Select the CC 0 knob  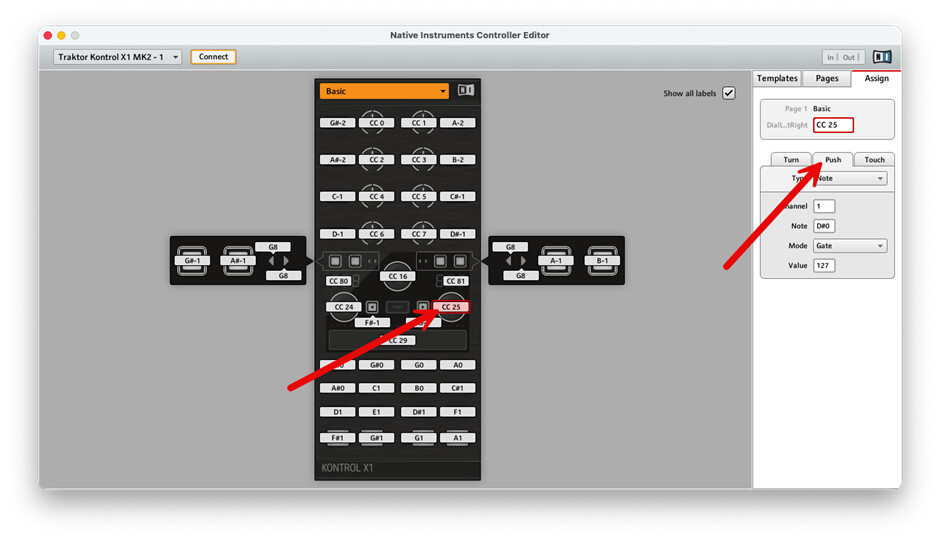click(x=376, y=123)
